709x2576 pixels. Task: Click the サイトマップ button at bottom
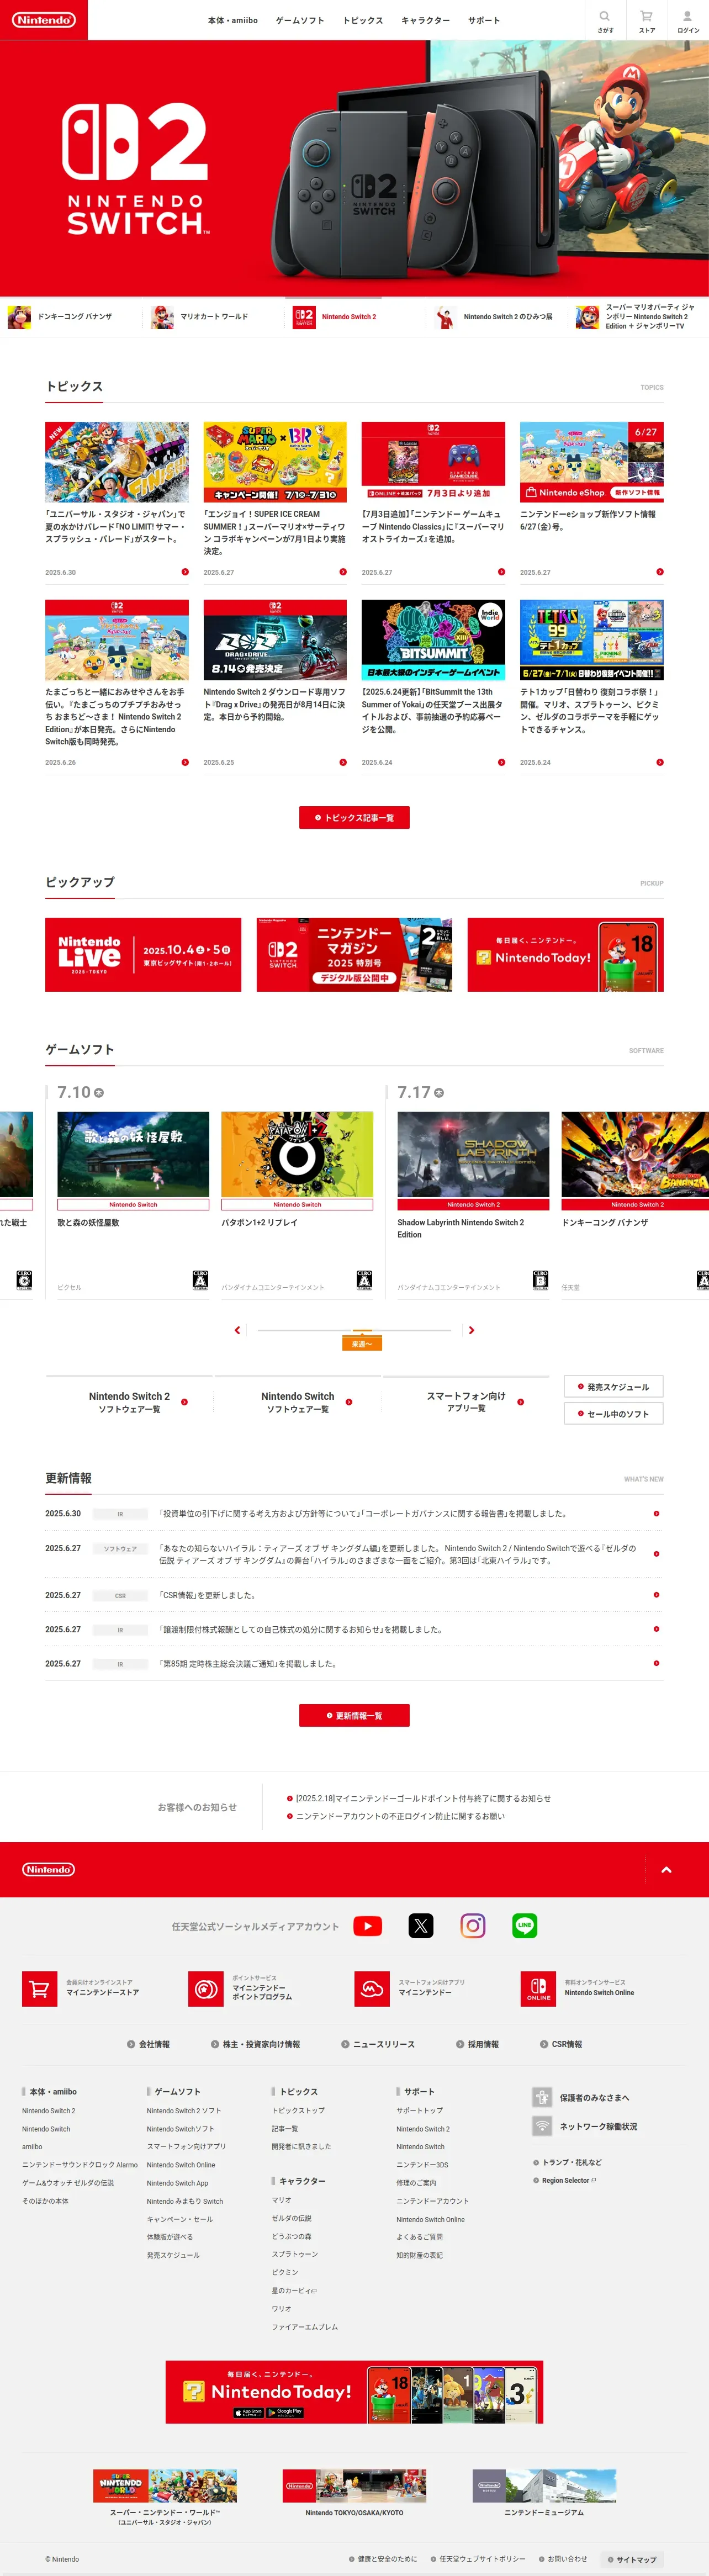(632, 2559)
